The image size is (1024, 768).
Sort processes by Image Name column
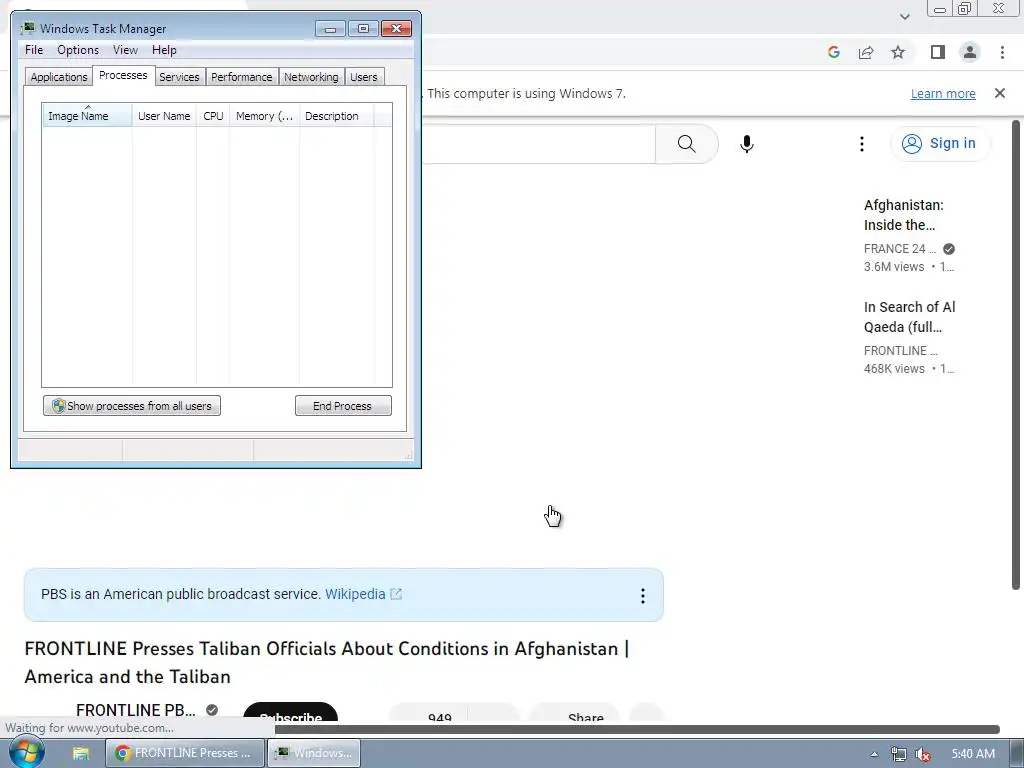tap(87, 115)
